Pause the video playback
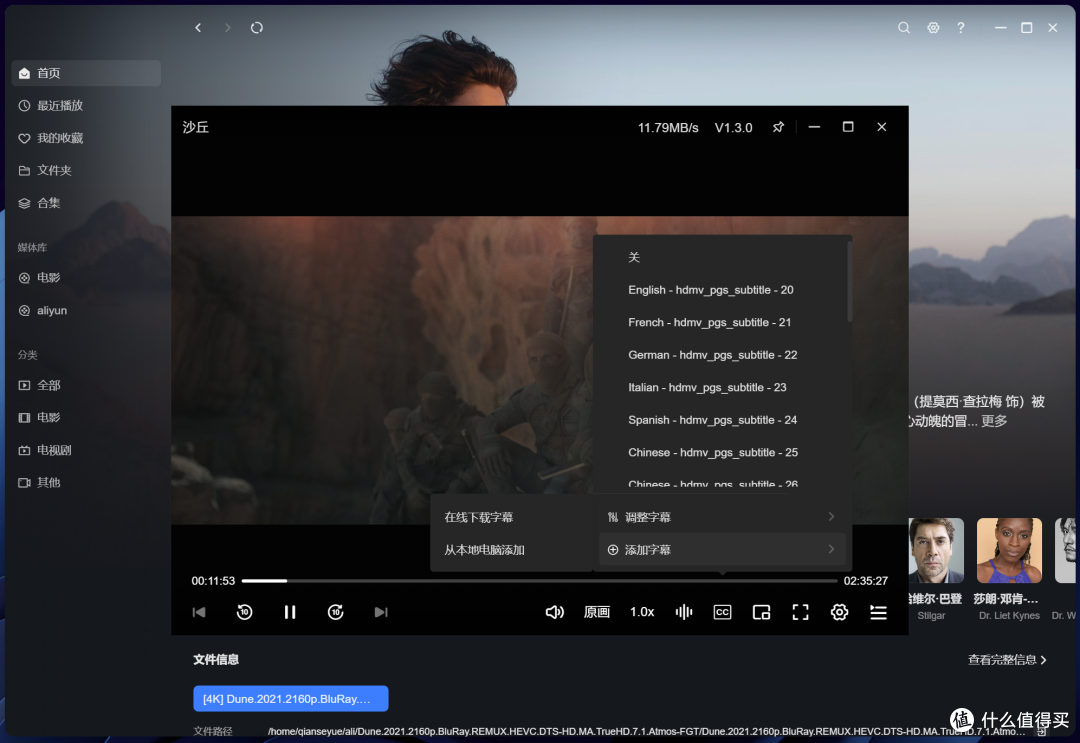The height and width of the screenshot is (743, 1080). pyautogui.click(x=290, y=612)
